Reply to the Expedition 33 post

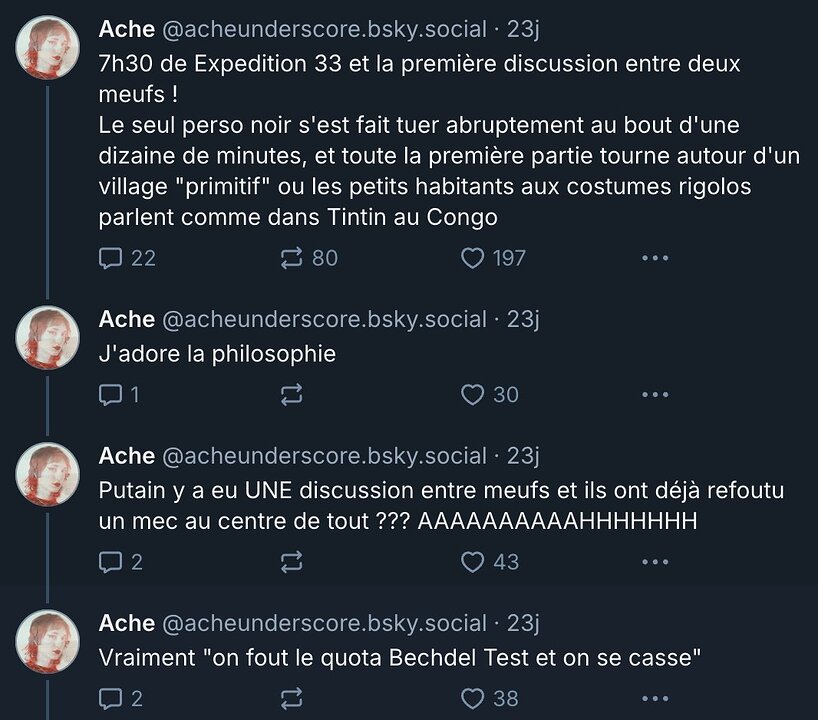point(111,258)
